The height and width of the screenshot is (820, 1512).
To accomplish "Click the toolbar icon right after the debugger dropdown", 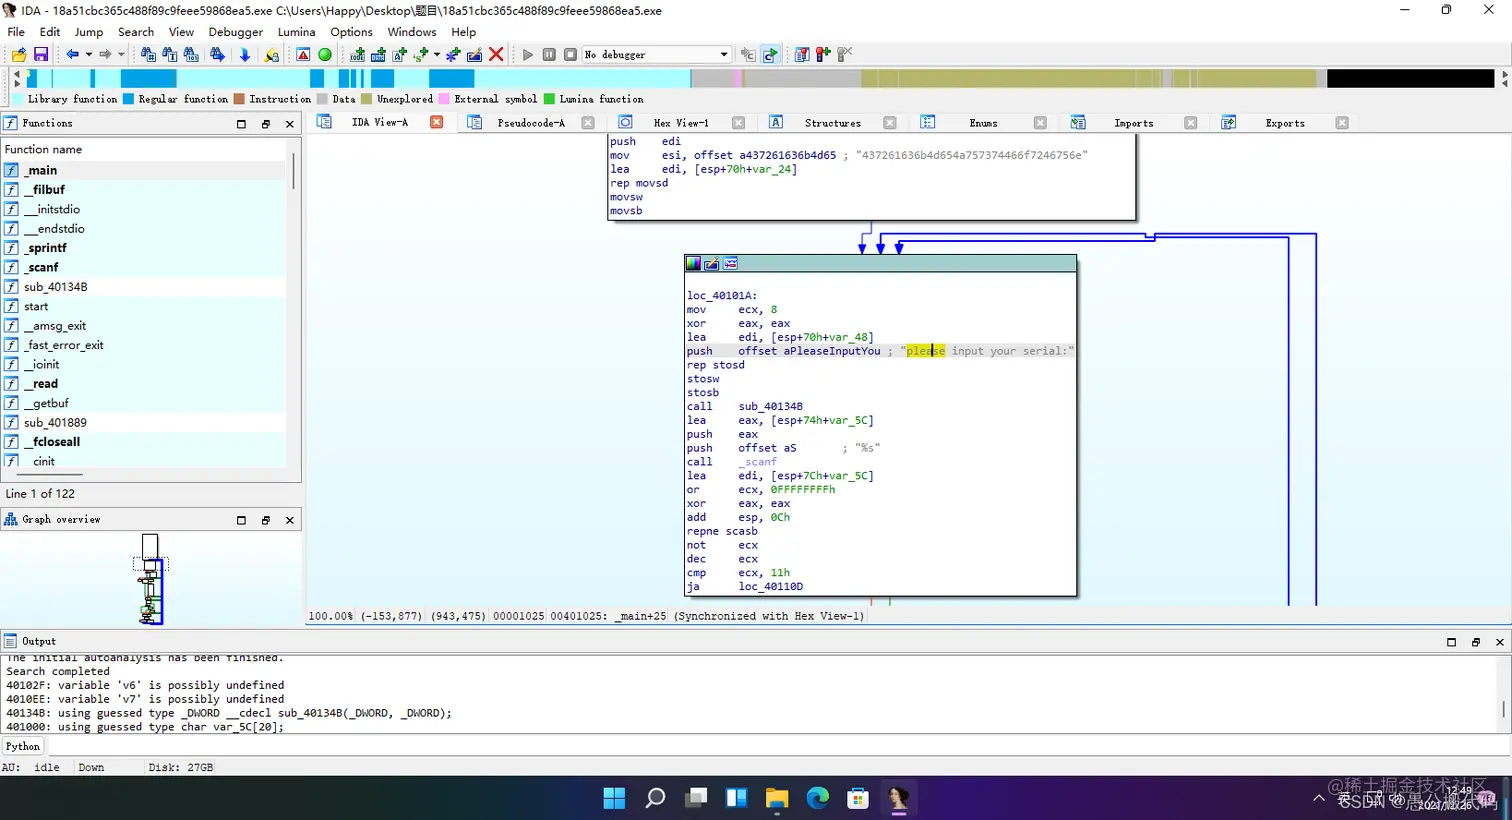I will 748,54.
